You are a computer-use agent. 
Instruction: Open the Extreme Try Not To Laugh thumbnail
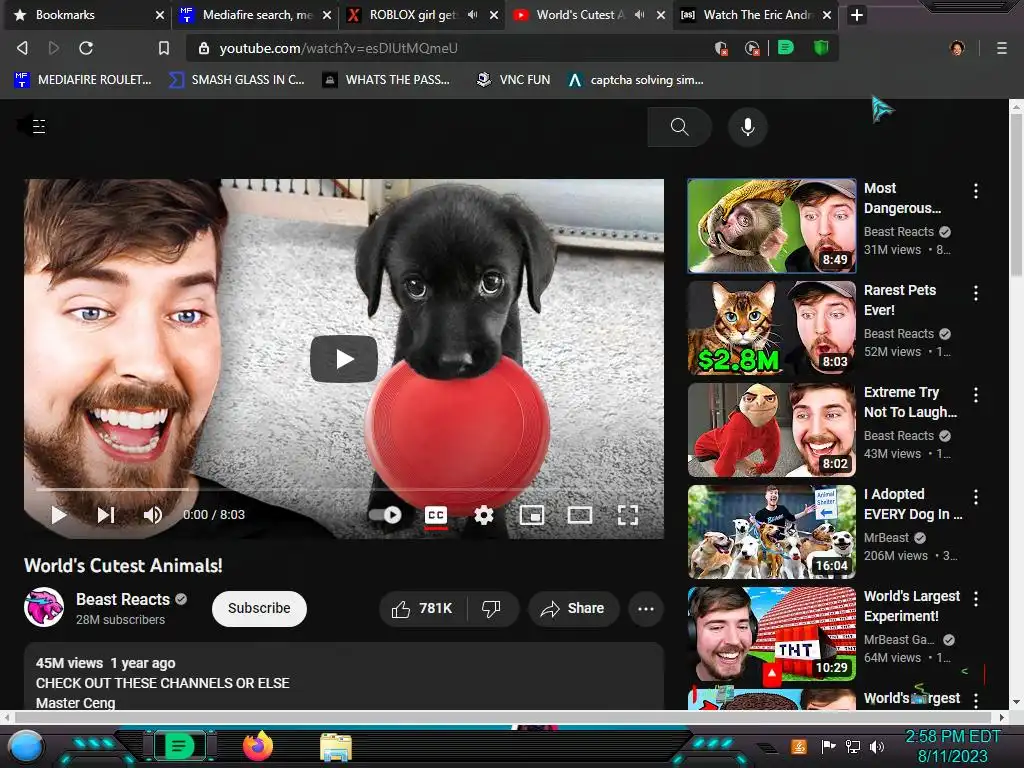pyautogui.click(x=771, y=430)
